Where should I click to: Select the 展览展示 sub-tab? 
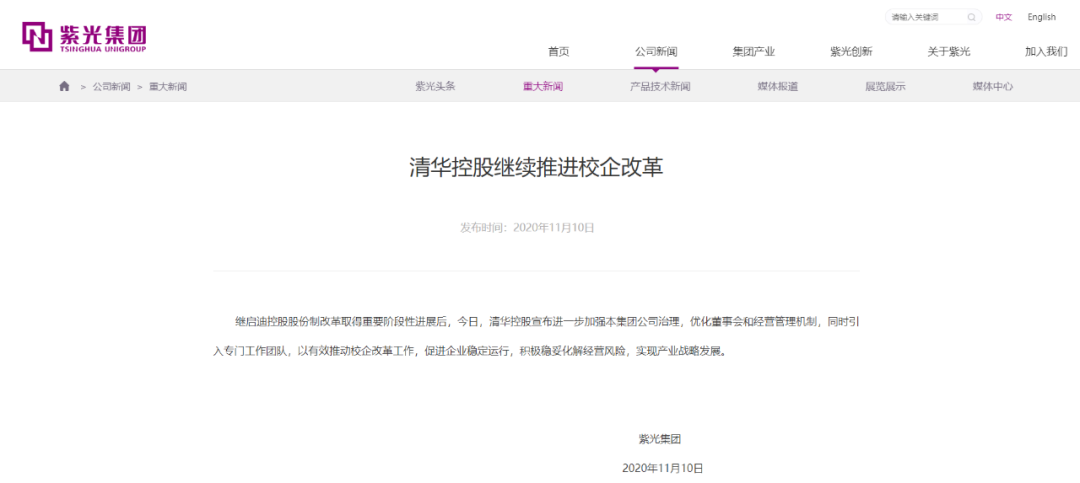click(885, 87)
